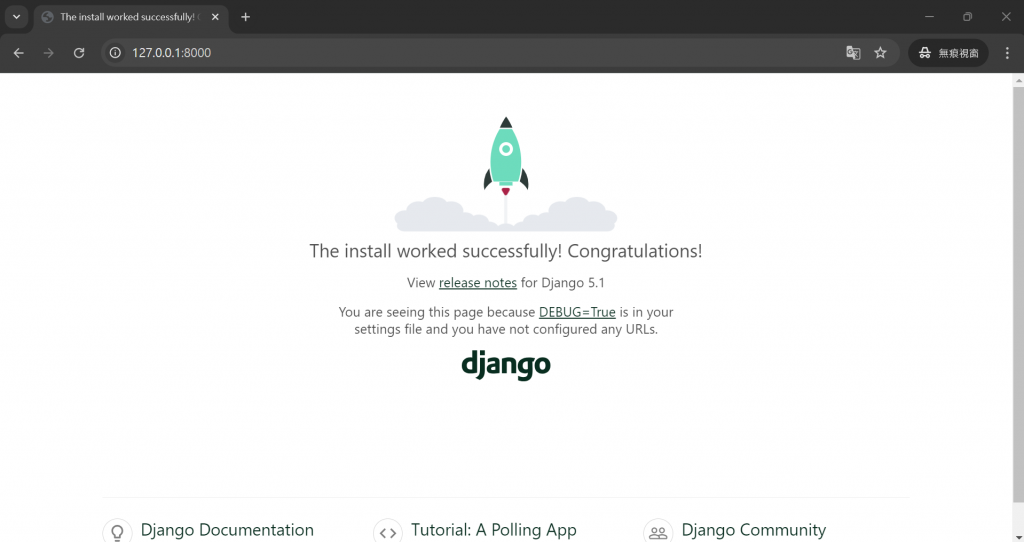The width and height of the screenshot is (1024, 542).
Task: Open Tutorial: A Polling App link
Action: pos(494,530)
